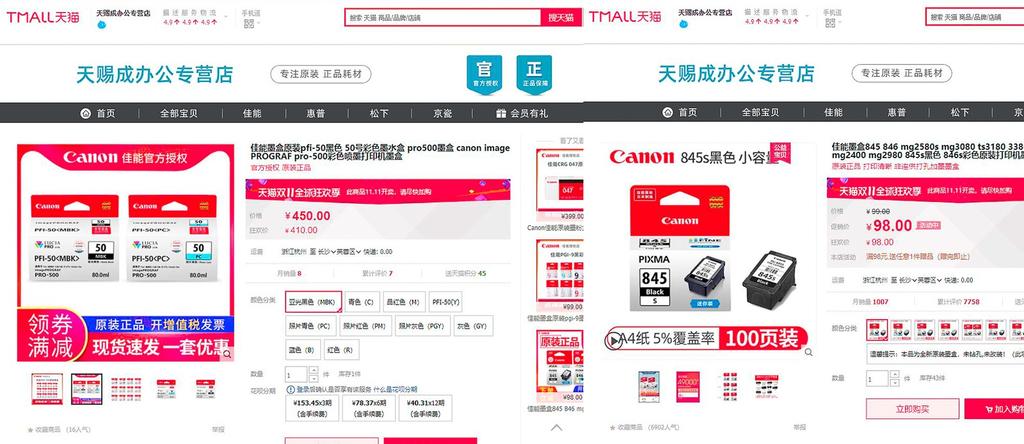Open 京瓷 in the left page navigation

tap(442, 113)
